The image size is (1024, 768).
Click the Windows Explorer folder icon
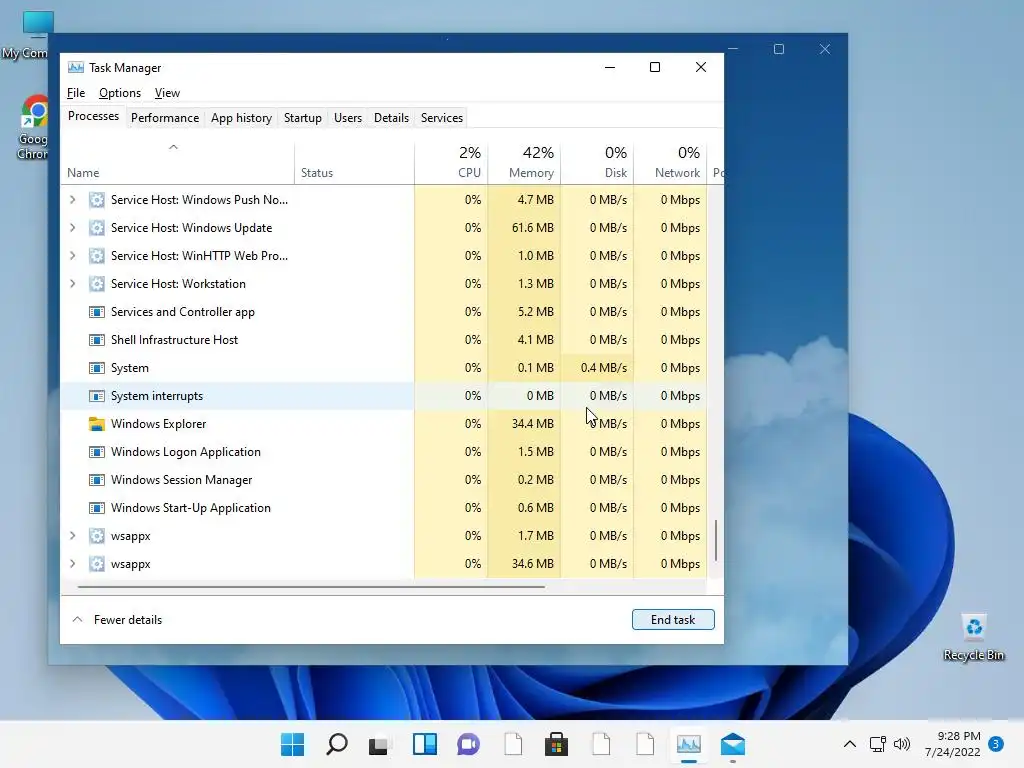tap(97, 424)
